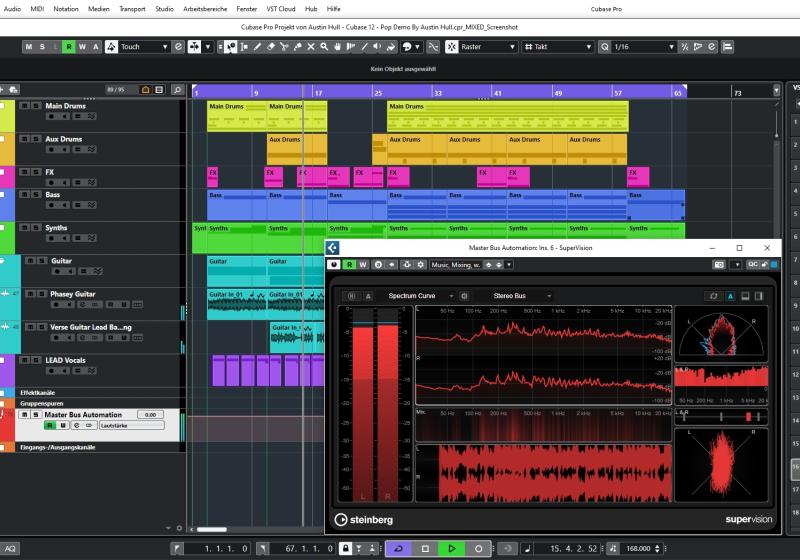Click the transport Stop button

(x=425, y=548)
